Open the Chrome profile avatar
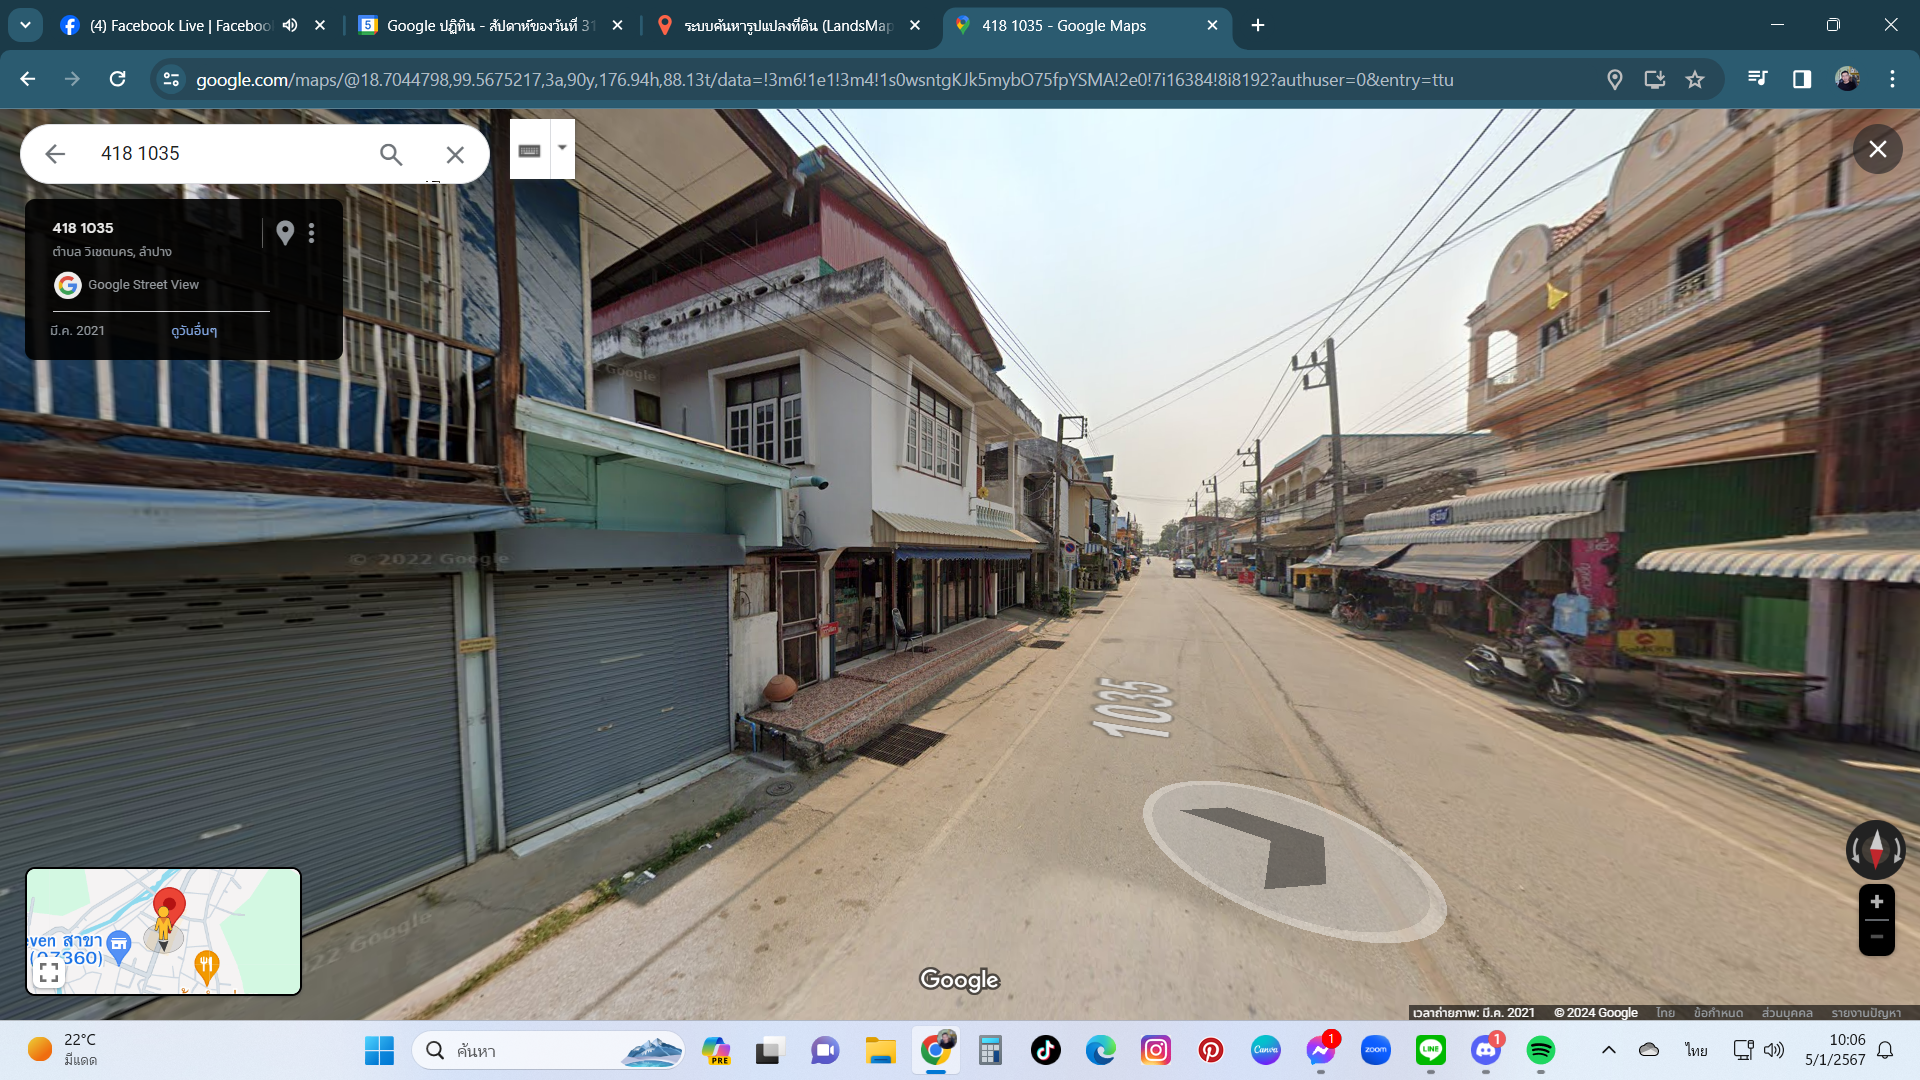Viewport: 1920px width, 1080px height. 1846,79
